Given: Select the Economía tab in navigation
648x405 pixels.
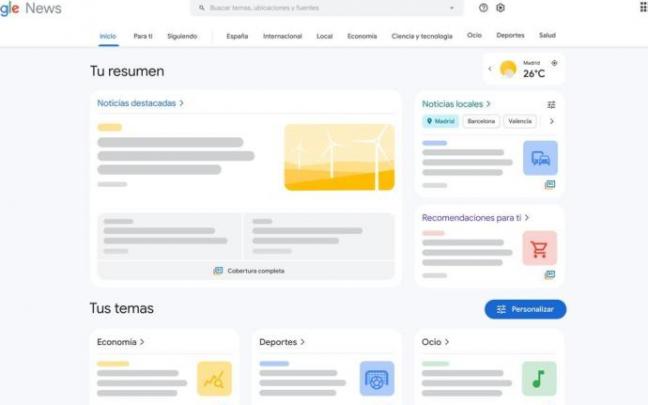Looking at the screenshot, I should pyautogui.click(x=362, y=36).
